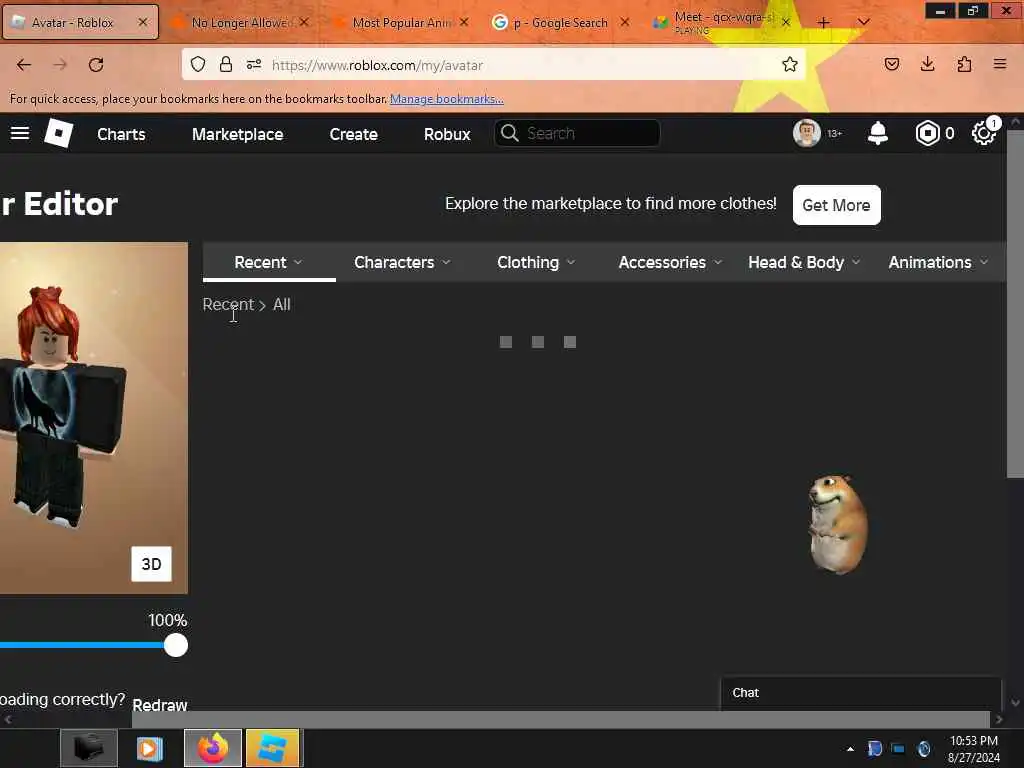Screen dimensions: 1024x768
Task: Open the Firefox application menu
Action: (x=1000, y=64)
